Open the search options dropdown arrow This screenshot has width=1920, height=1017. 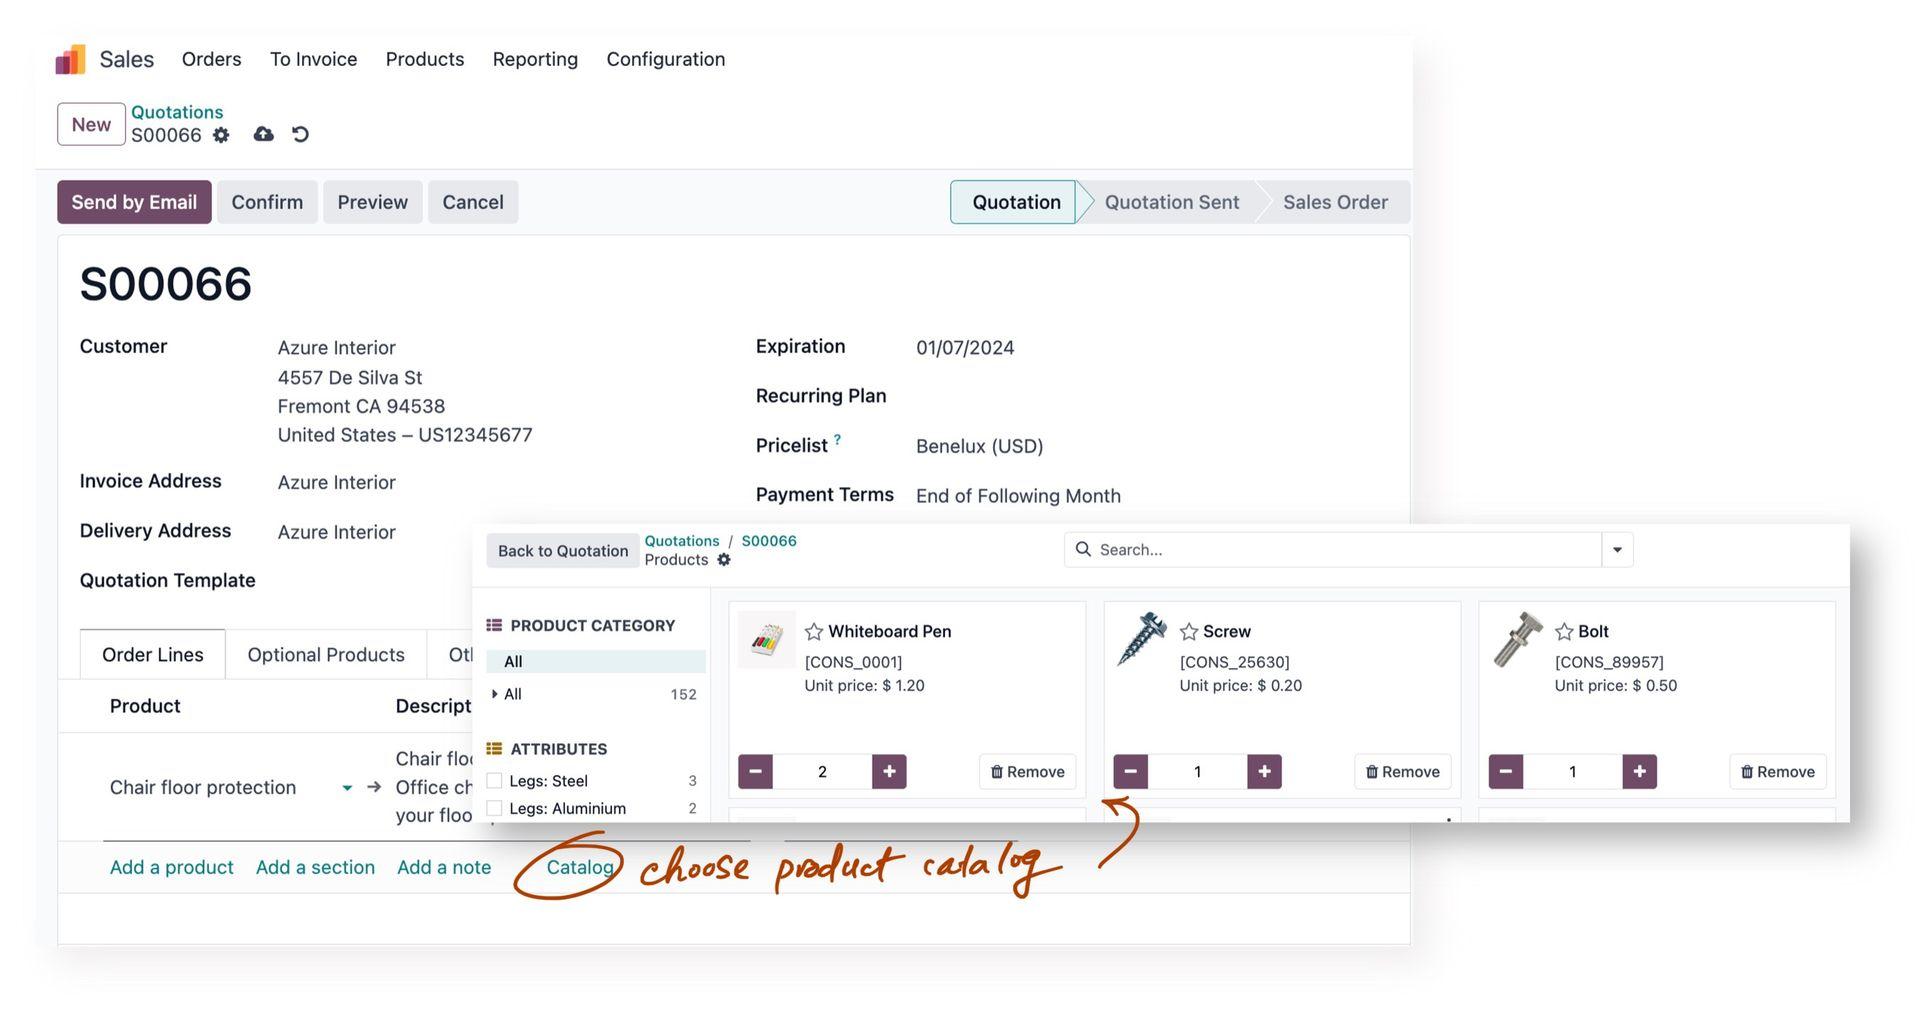click(1617, 549)
